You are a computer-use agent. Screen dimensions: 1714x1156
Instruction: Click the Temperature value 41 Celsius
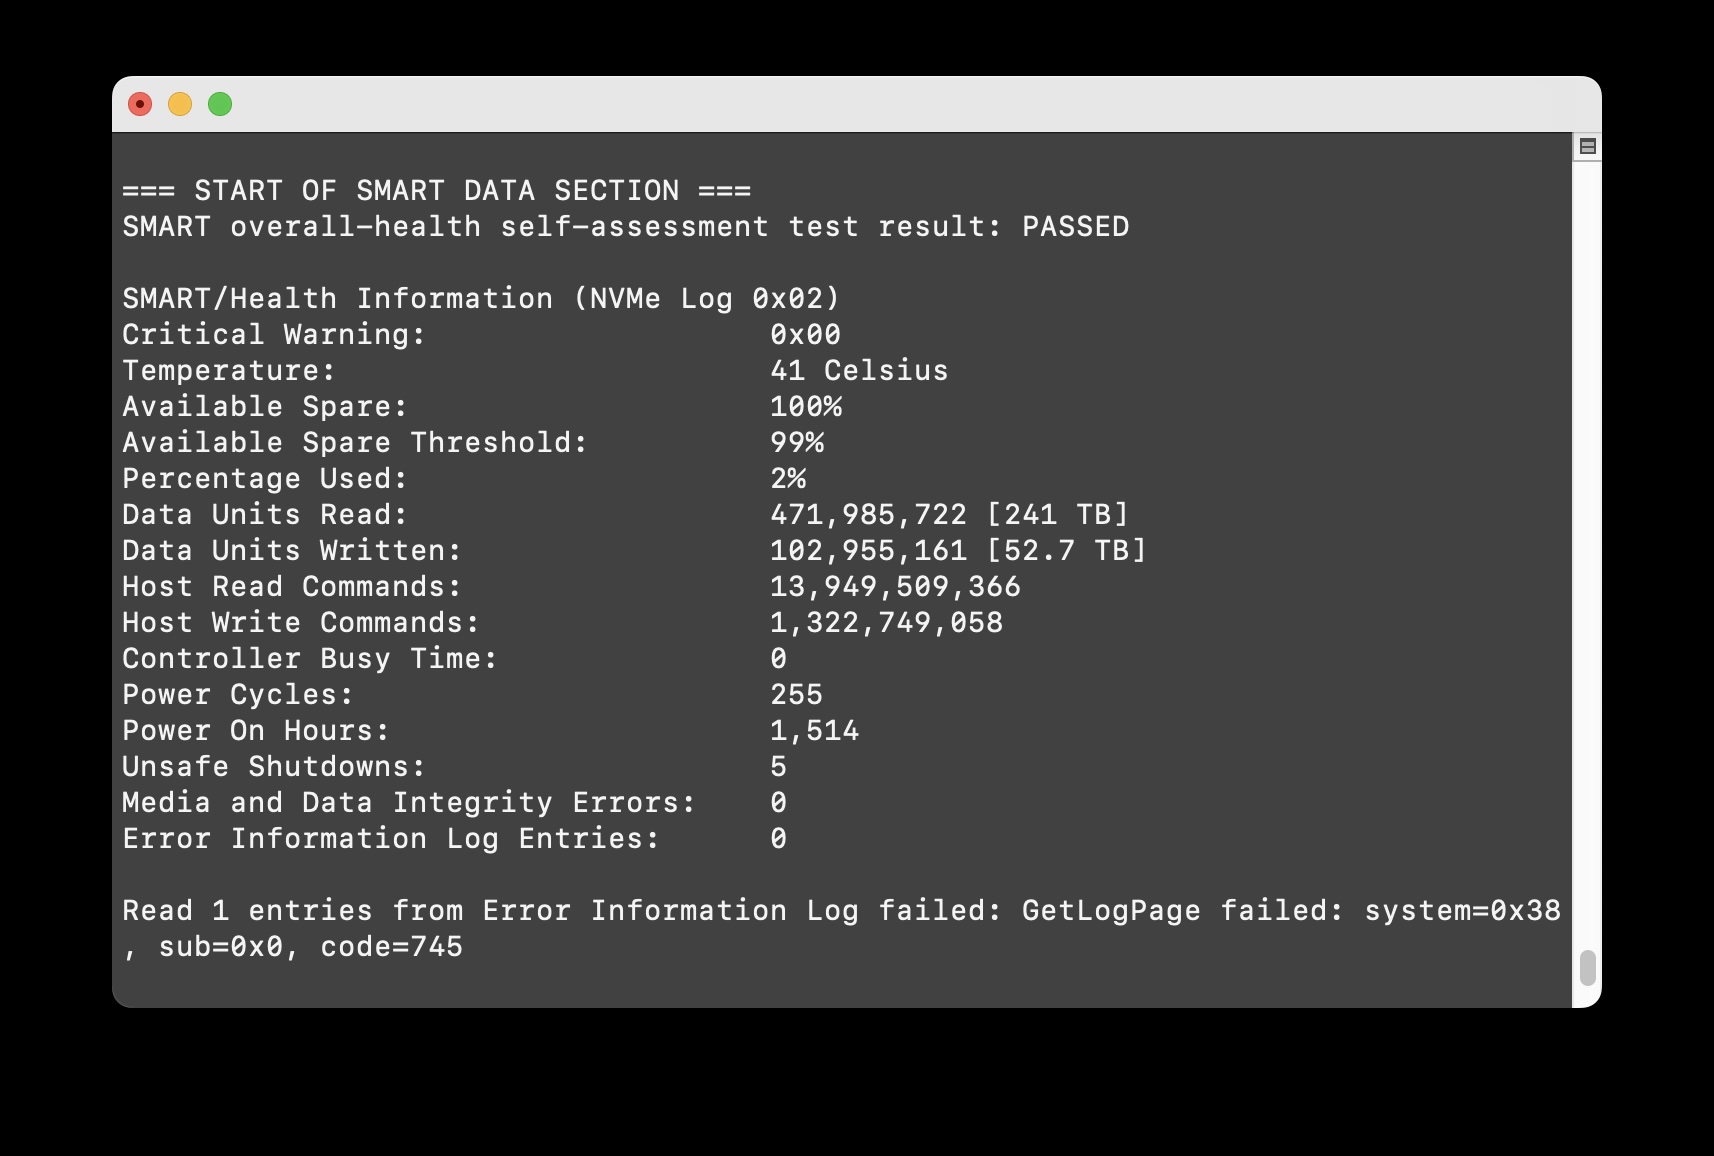(x=859, y=371)
